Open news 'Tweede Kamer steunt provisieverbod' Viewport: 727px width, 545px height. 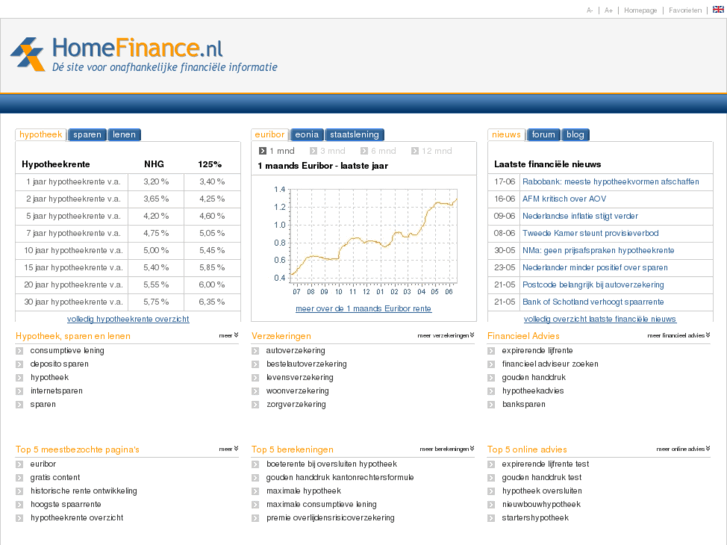pyautogui.click(x=590, y=233)
